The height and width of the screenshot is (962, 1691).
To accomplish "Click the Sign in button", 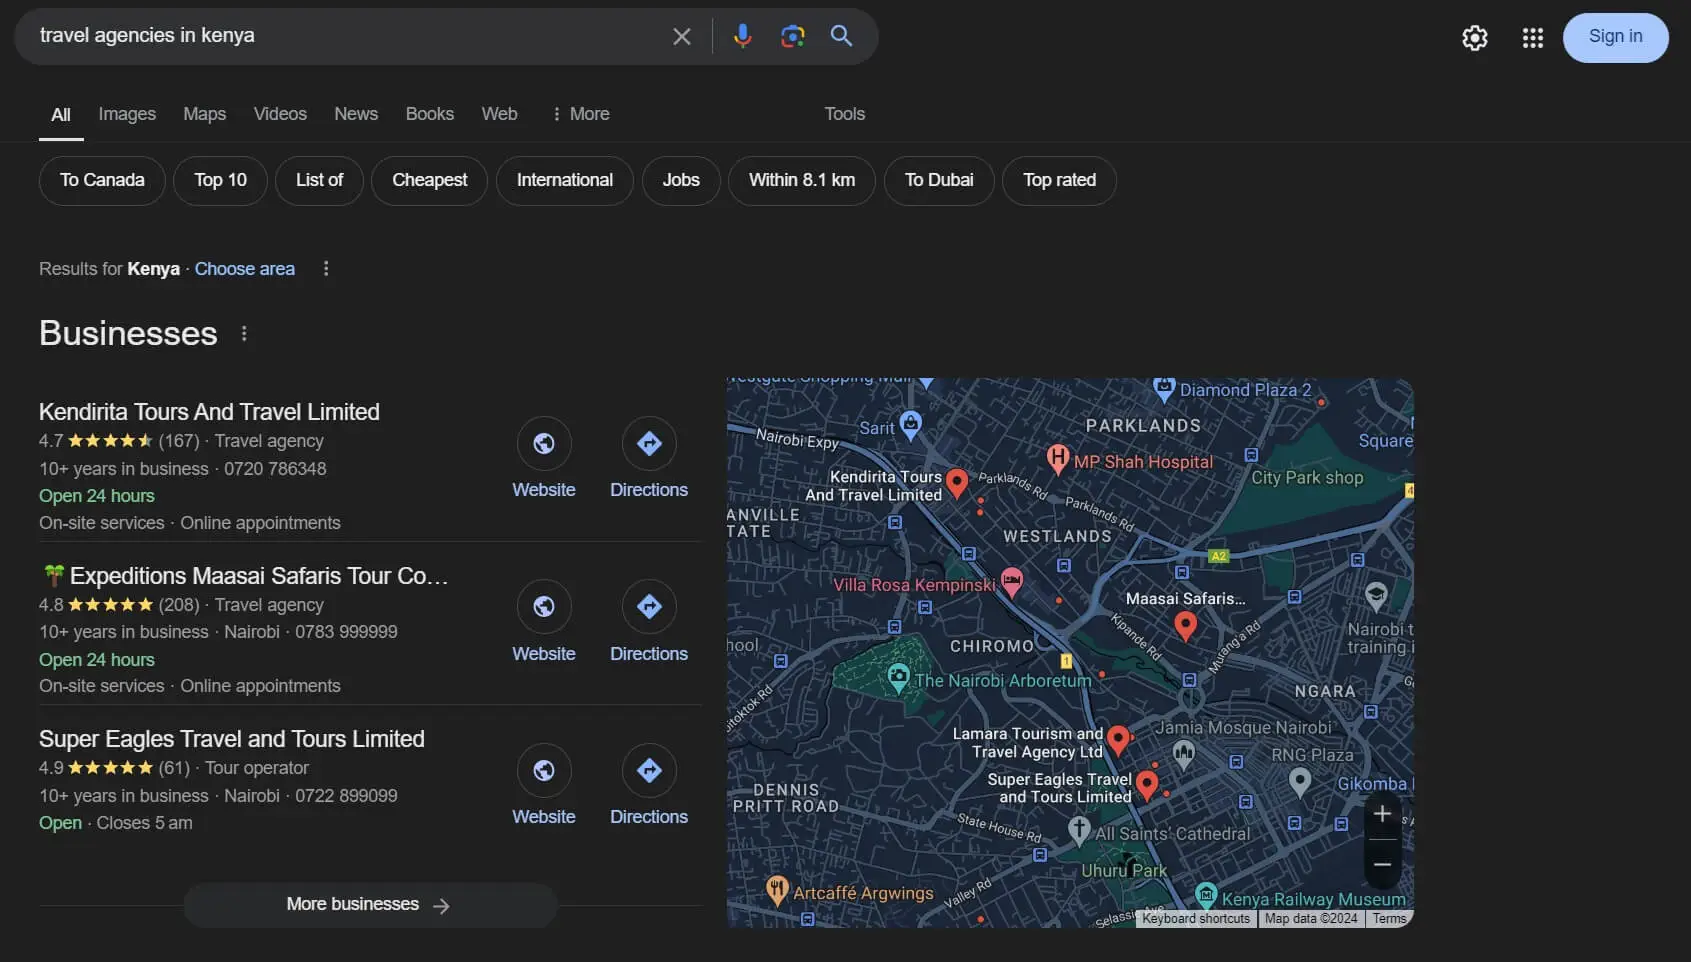I will pyautogui.click(x=1615, y=37).
